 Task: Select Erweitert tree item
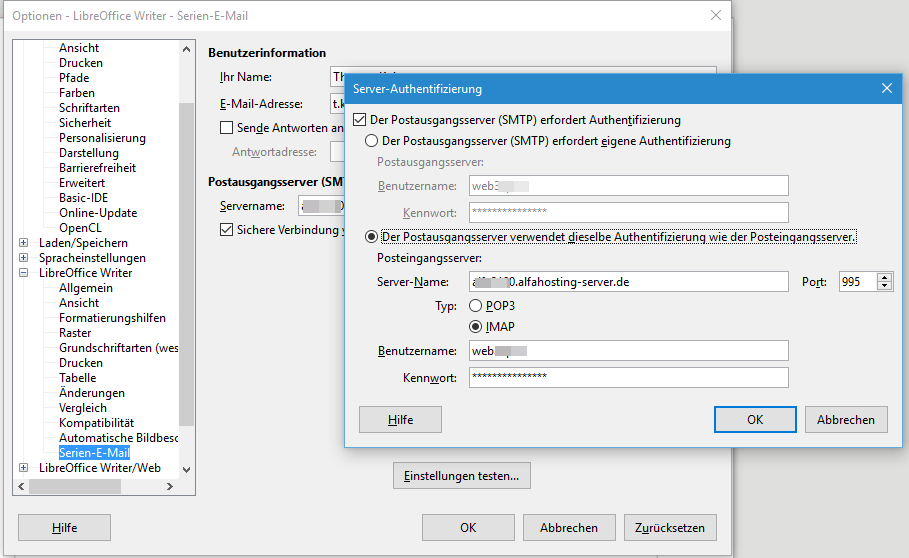[x=82, y=183]
